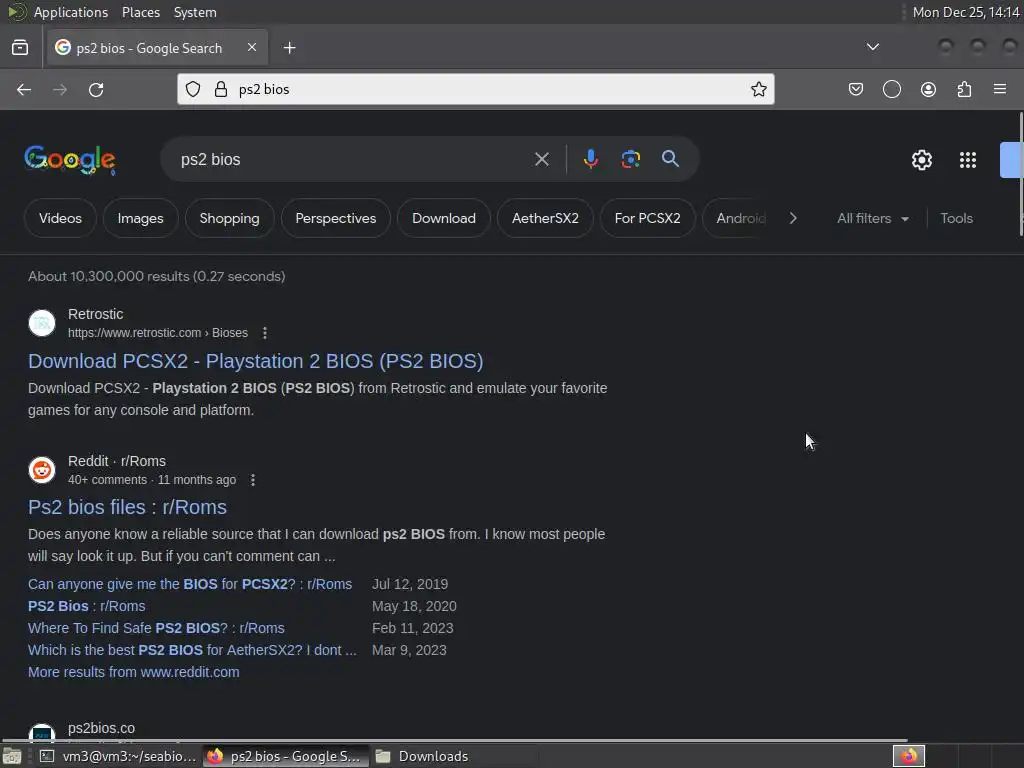Click Firefox icon in system tray
This screenshot has height=768, width=1024.
click(908, 756)
